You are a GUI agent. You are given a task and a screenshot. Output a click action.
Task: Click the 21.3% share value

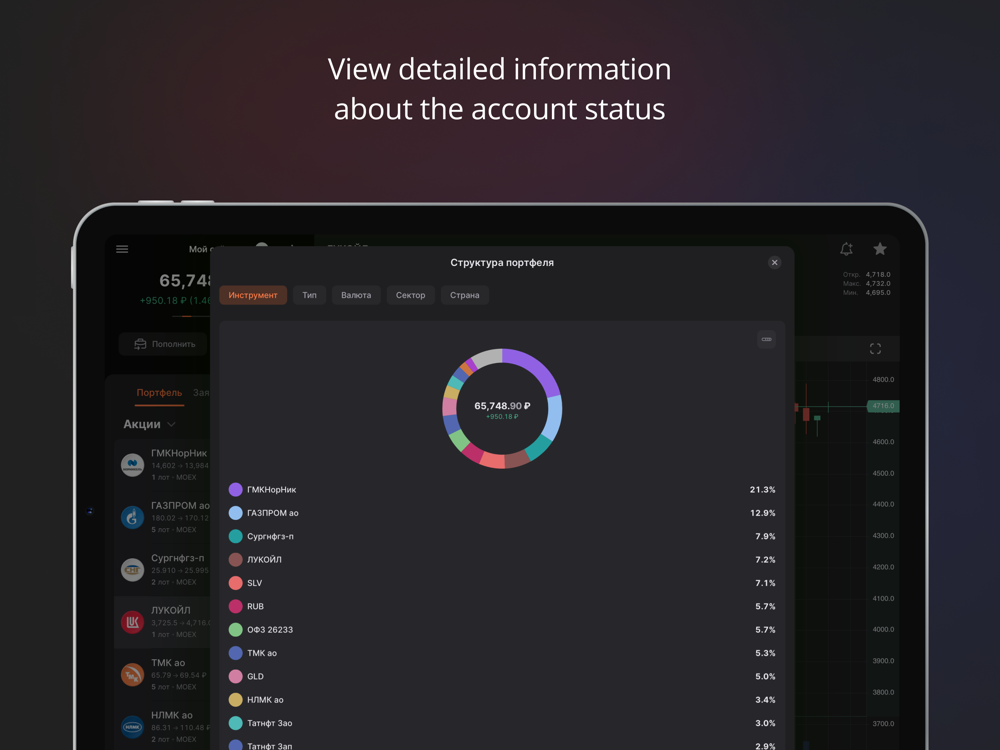tap(763, 490)
